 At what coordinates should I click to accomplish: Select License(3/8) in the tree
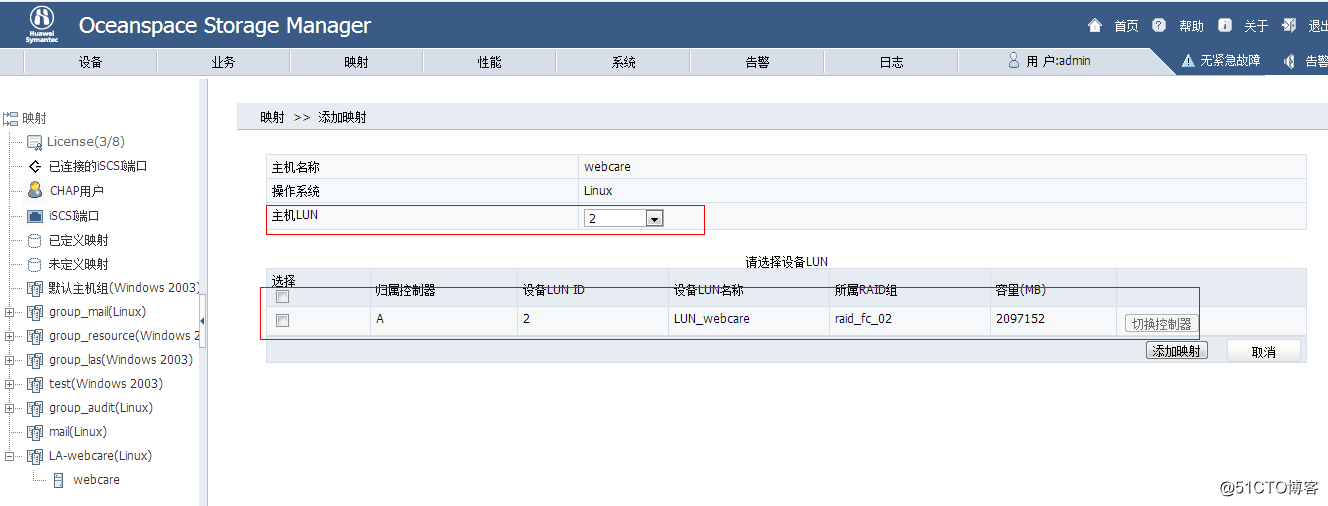[86, 142]
